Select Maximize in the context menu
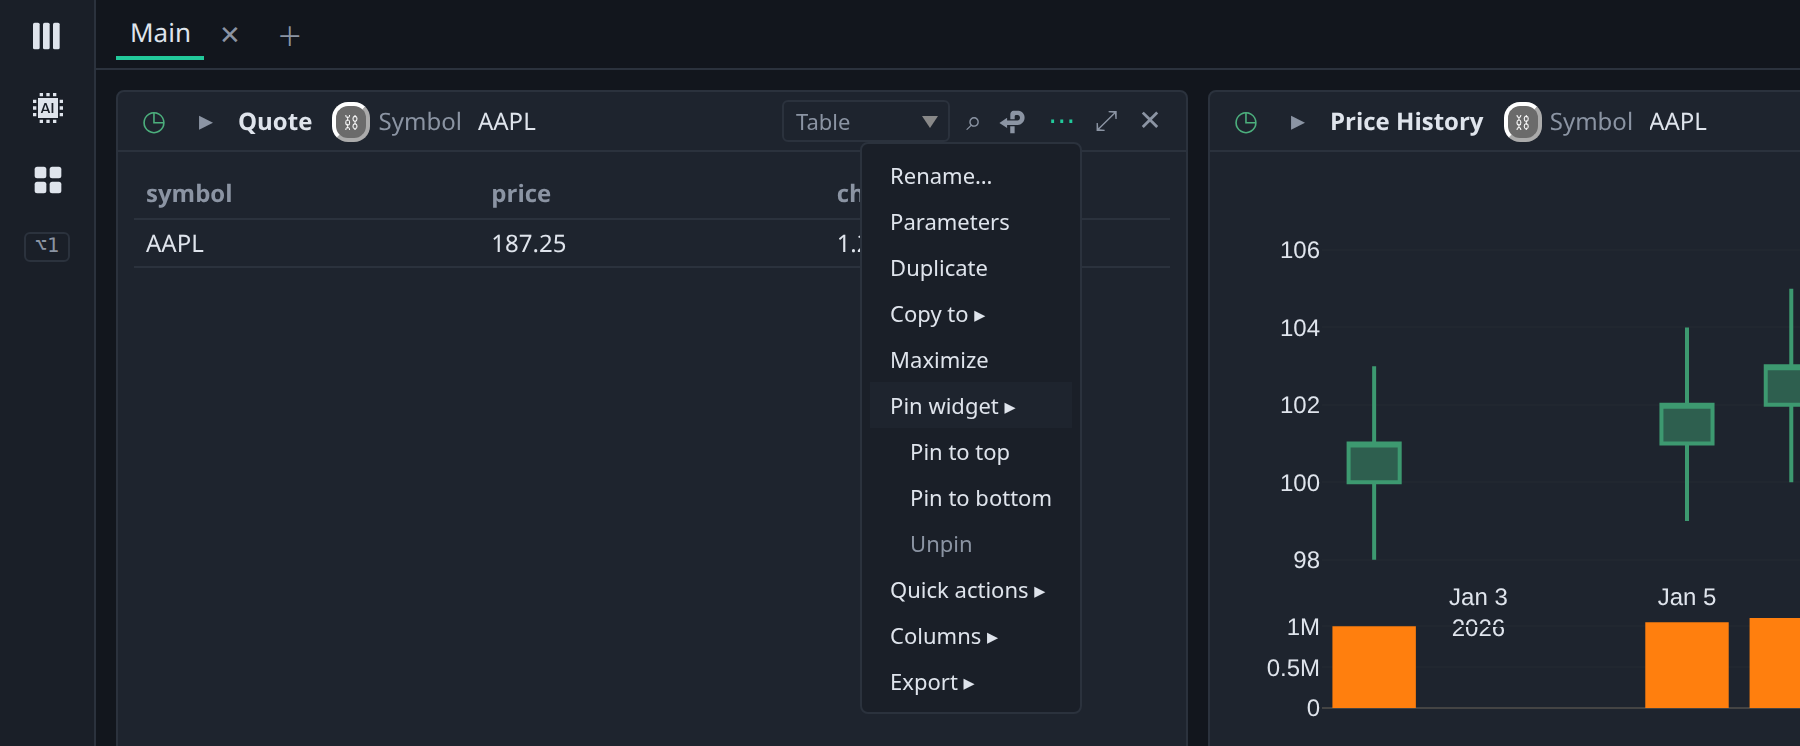1800x746 pixels. [970, 360]
